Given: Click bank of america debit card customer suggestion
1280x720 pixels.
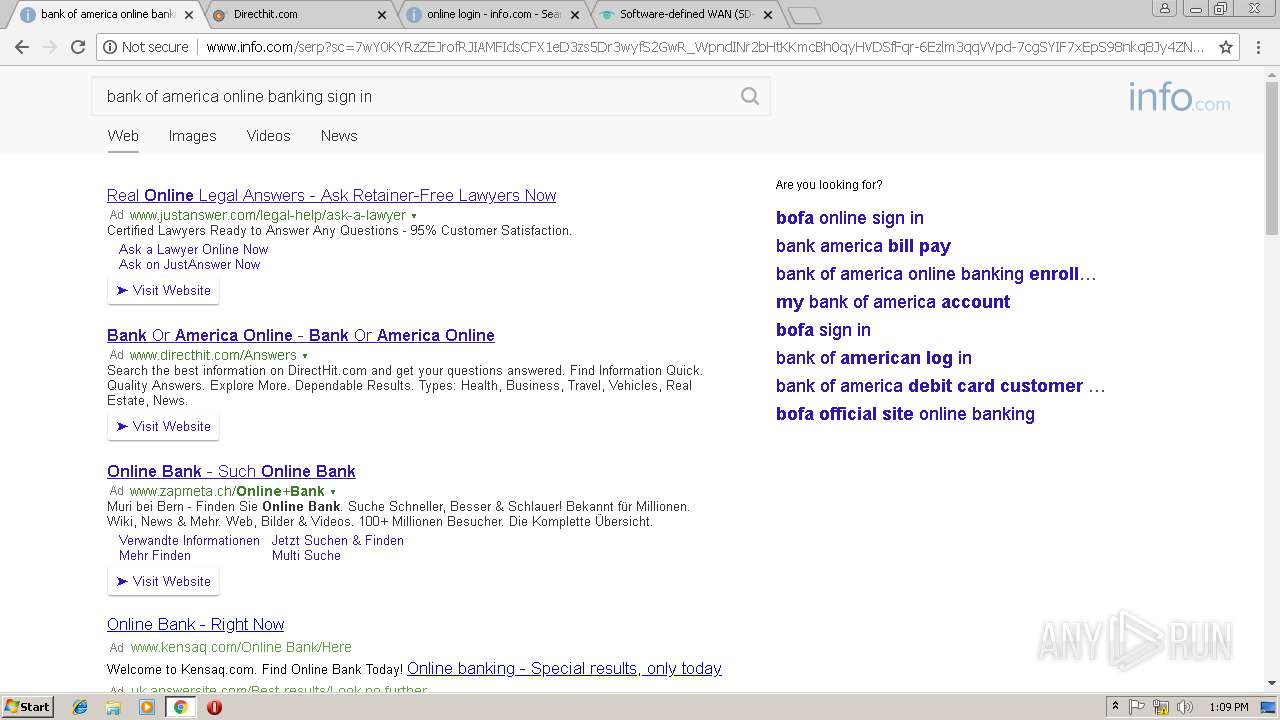Looking at the screenshot, I should coord(940,386).
